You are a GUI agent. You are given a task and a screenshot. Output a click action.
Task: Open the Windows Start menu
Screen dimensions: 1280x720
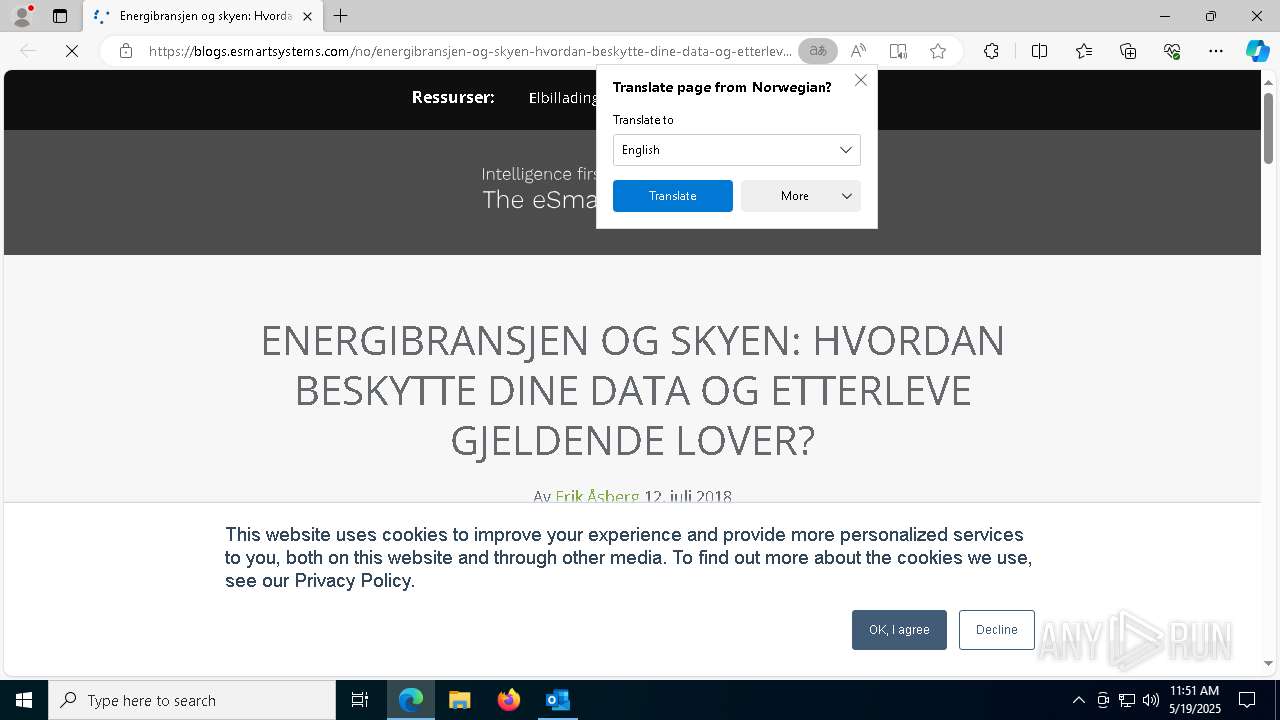(24, 700)
